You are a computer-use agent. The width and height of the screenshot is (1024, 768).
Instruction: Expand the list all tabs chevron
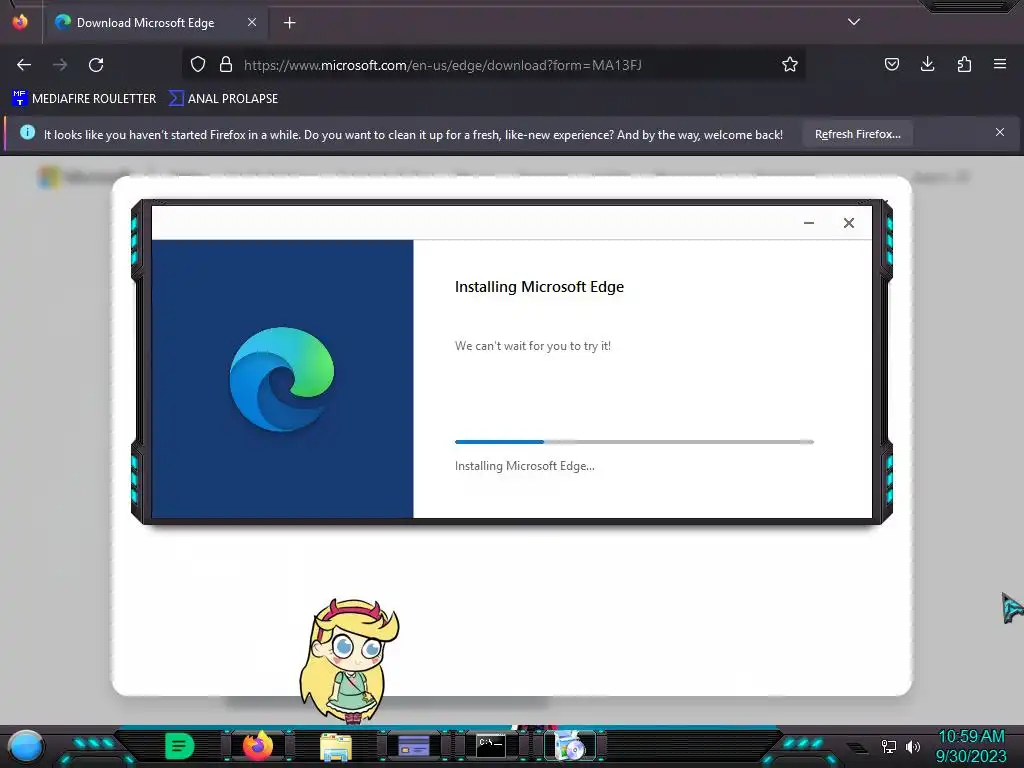854,22
